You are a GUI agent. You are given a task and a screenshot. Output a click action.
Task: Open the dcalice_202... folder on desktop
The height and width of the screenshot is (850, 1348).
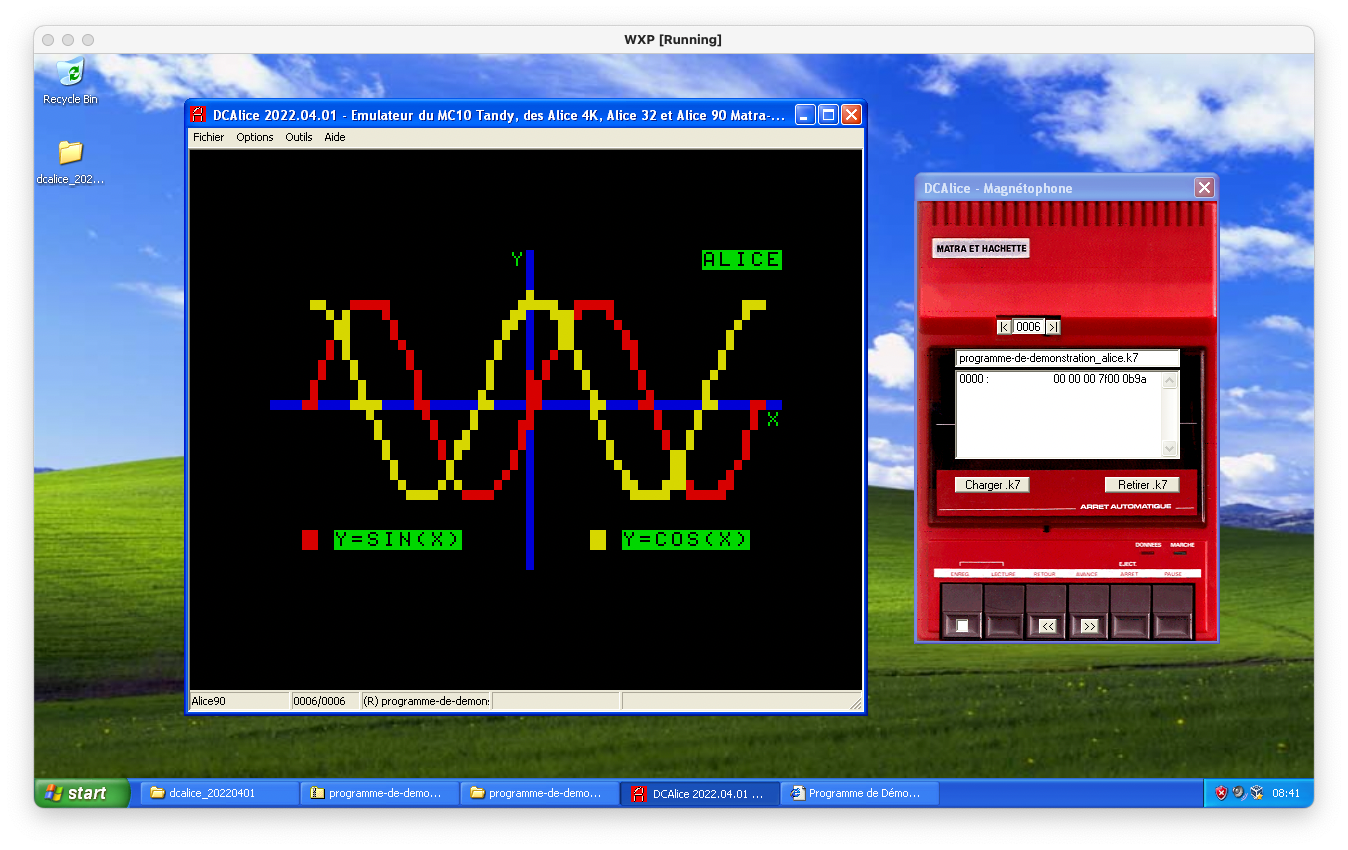click(70, 162)
